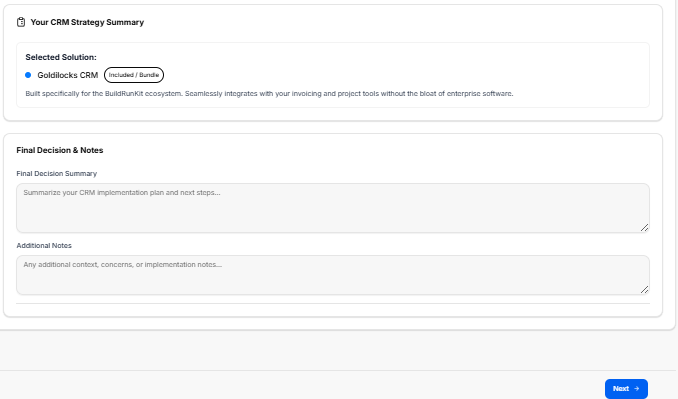The width and height of the screenshot is (678, 399).
Task: Click the 'Final Decision Summary' field label
Action: 57,173
